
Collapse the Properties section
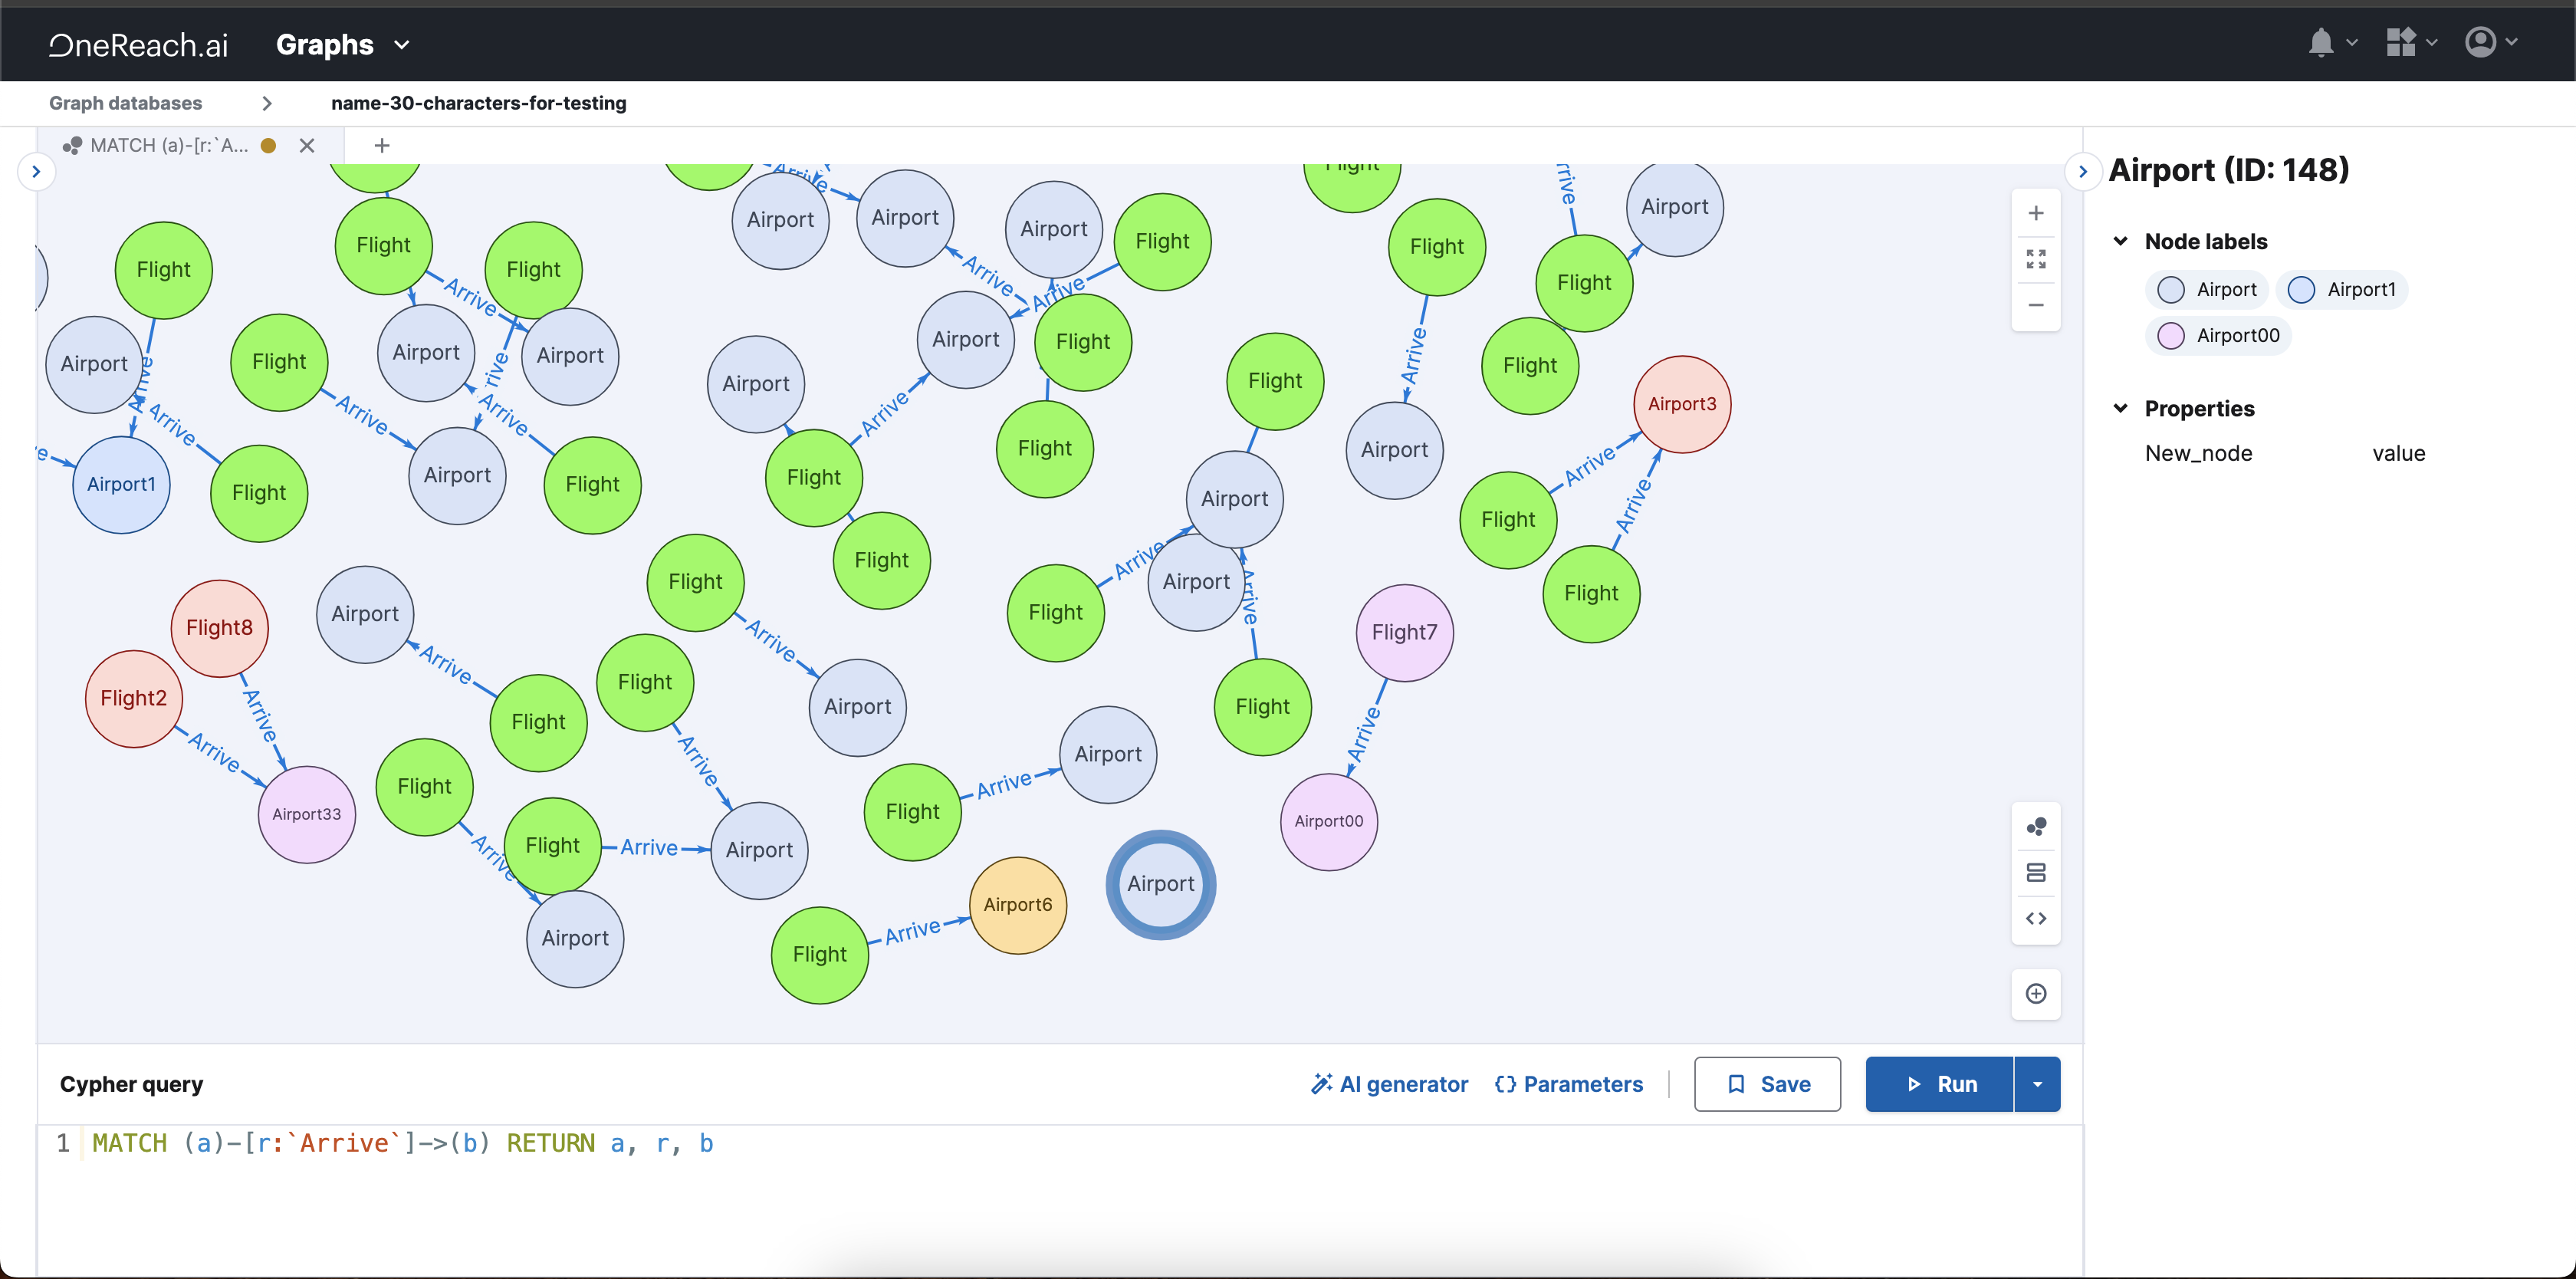(x=2121, y=408)
